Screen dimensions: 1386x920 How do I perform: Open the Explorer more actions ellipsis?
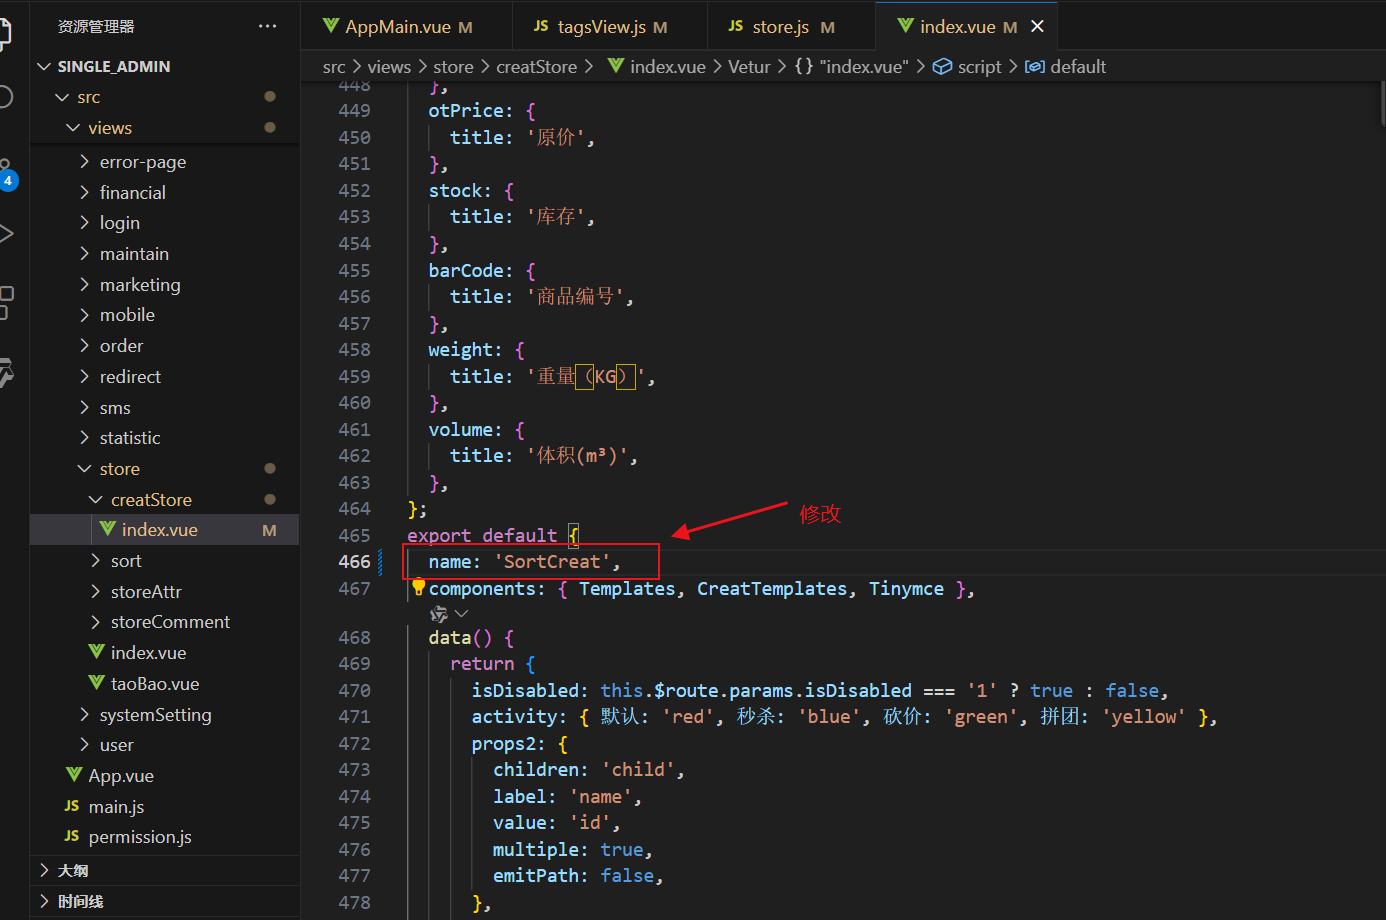[267, 26]
